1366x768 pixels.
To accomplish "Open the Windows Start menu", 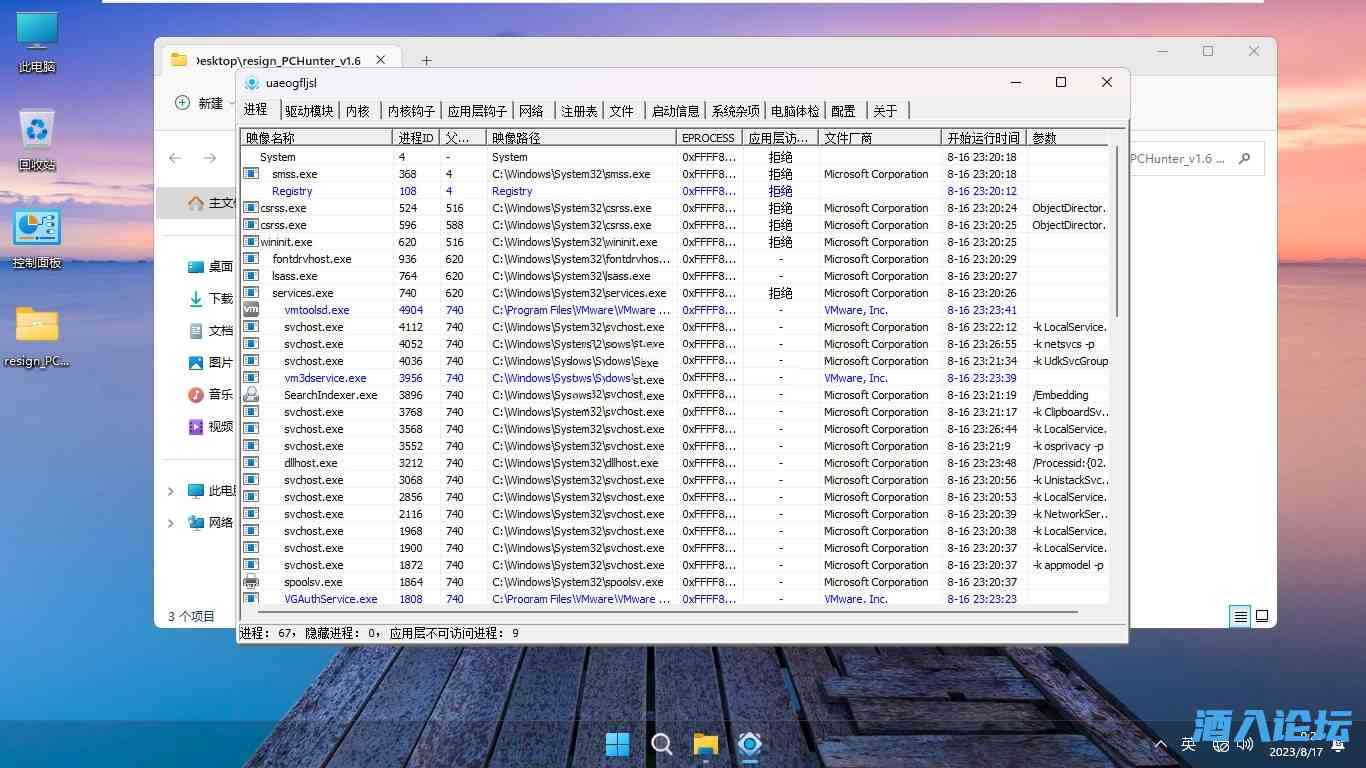I will point(618,744).
